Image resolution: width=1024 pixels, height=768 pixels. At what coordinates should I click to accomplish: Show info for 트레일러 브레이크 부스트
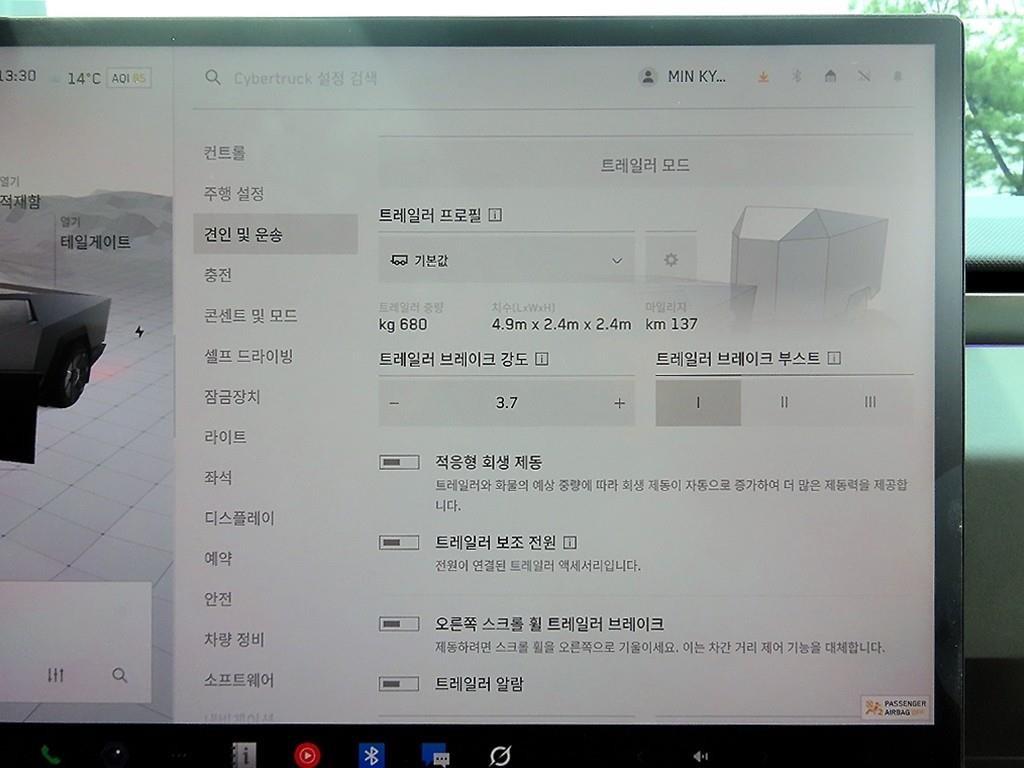(x=834, y=358)
